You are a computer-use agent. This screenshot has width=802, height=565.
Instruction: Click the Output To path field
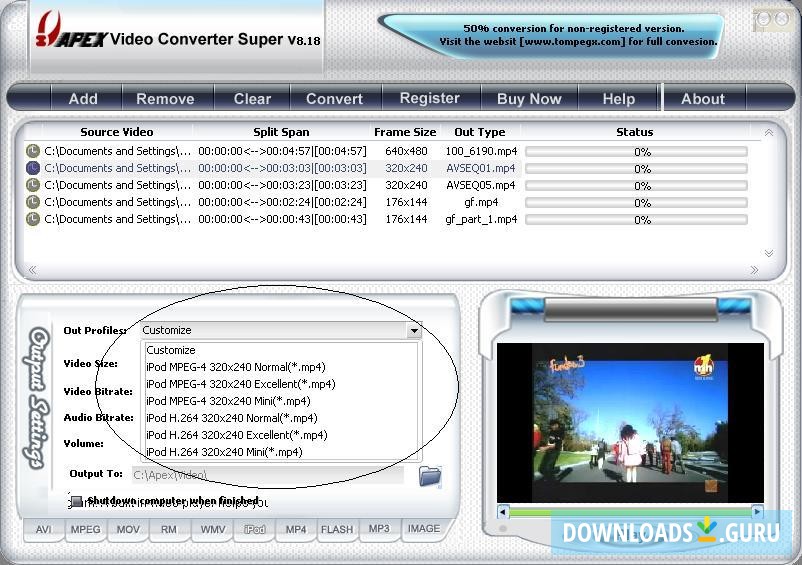(x=268, y=475)
